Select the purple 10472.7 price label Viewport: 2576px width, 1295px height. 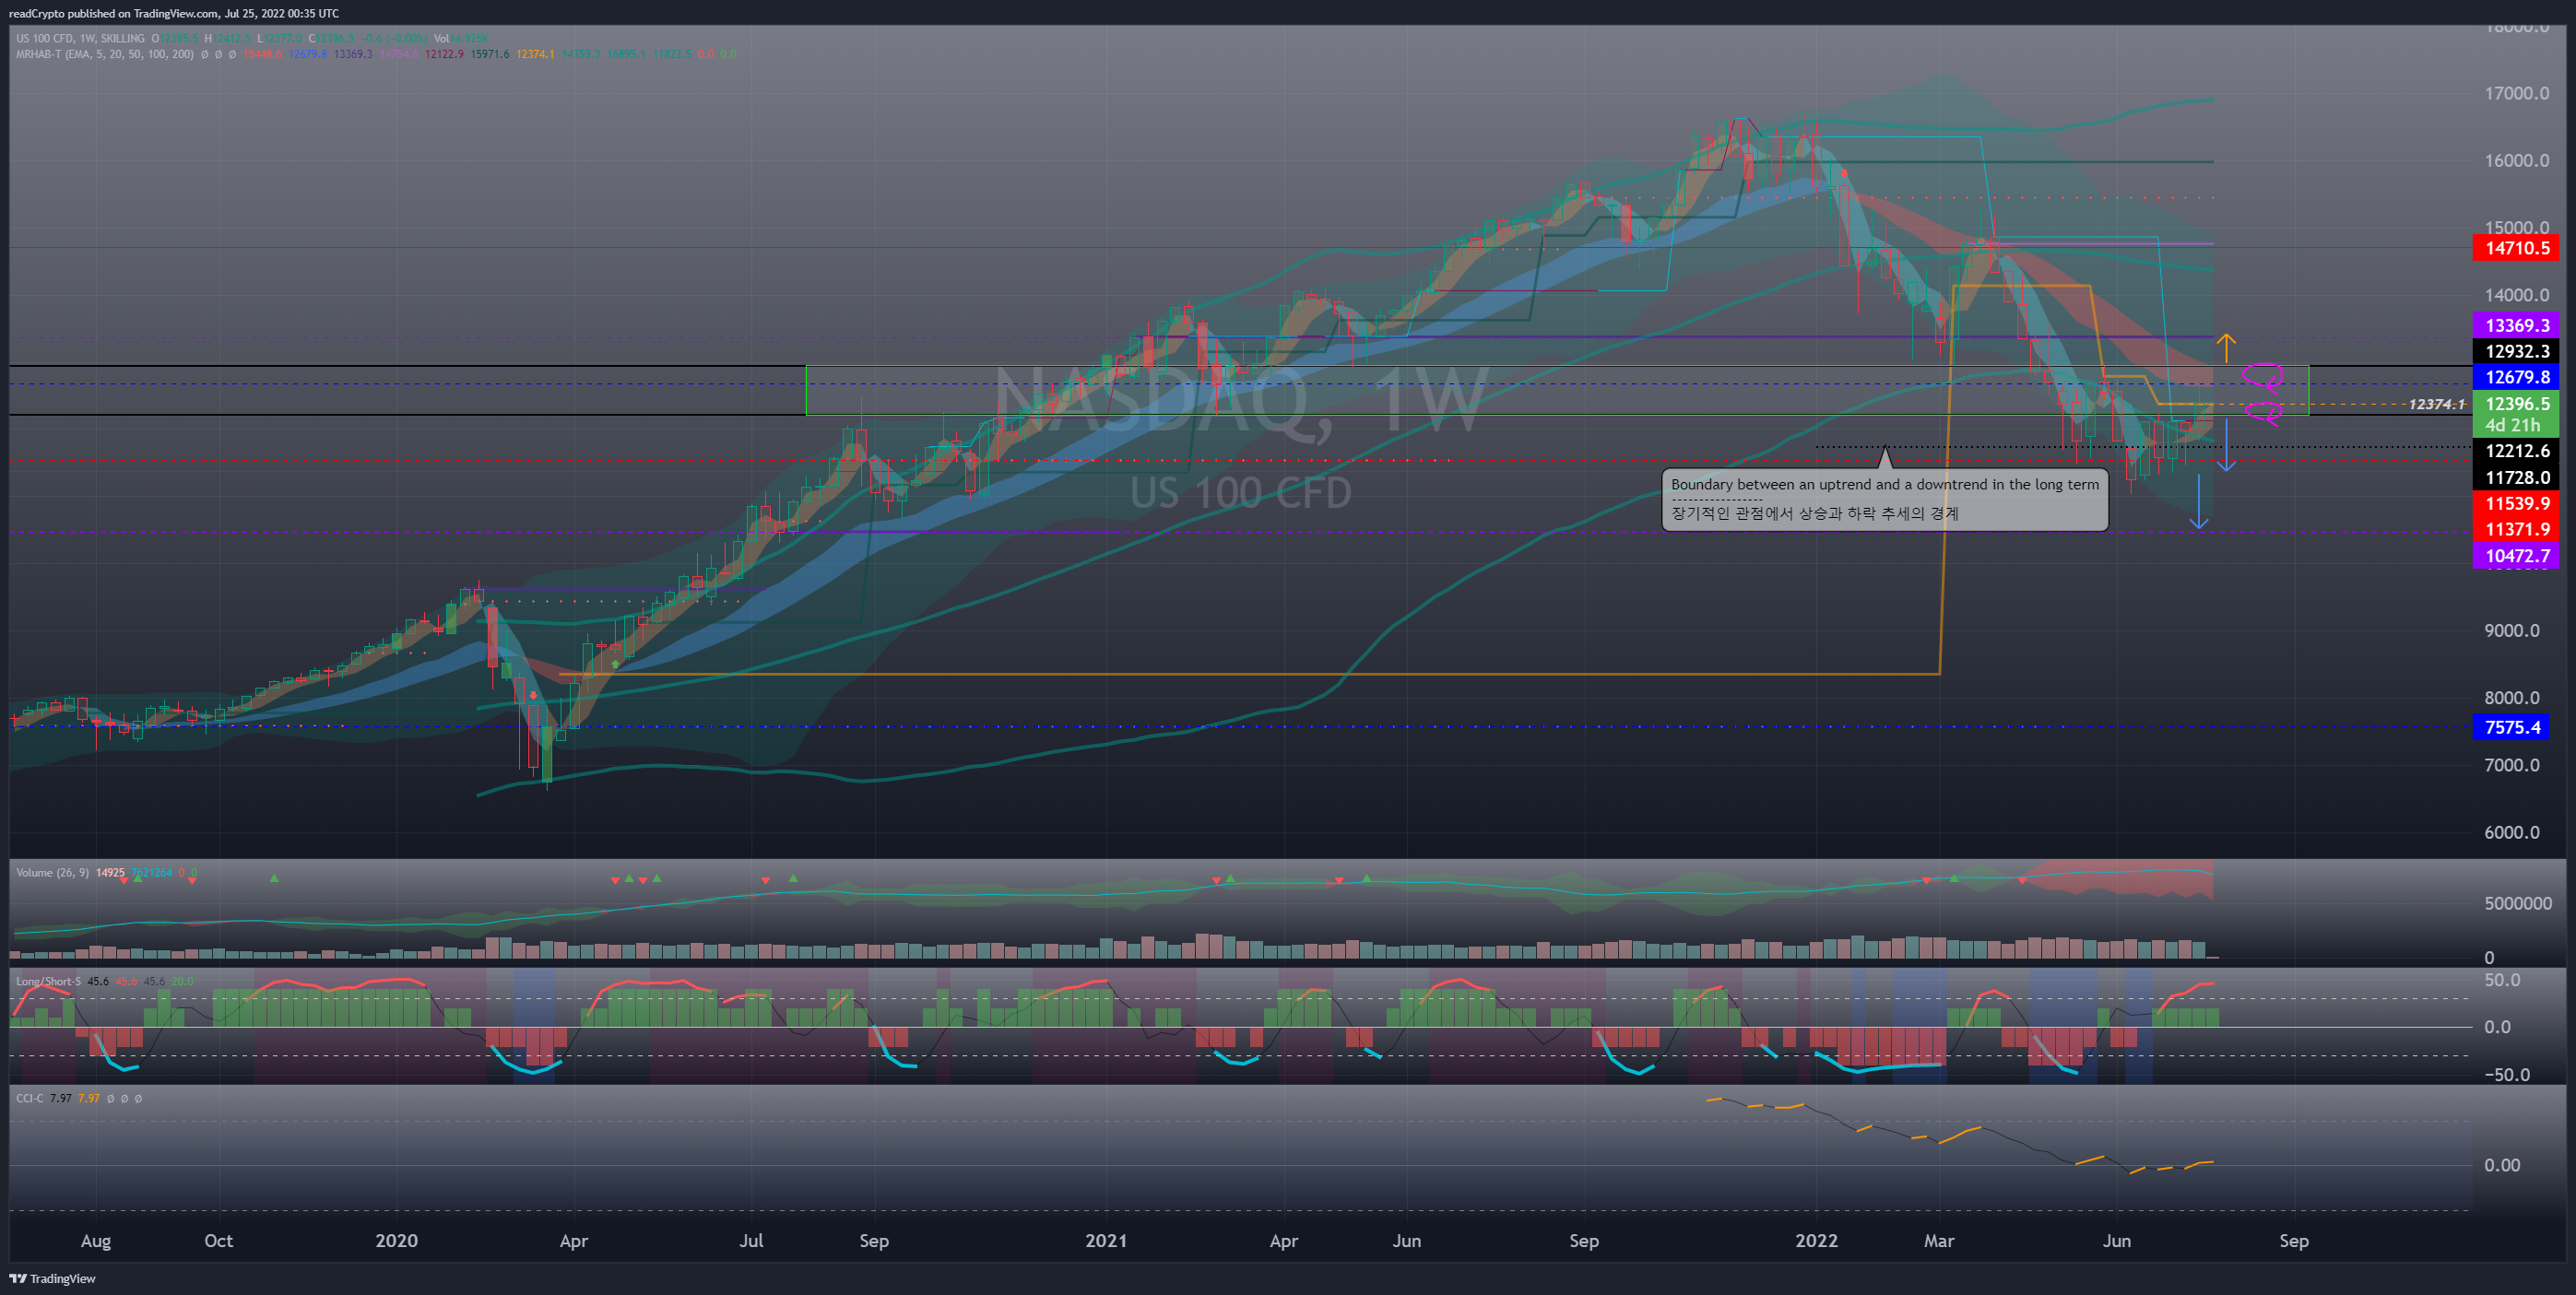tap(2516, 556)
